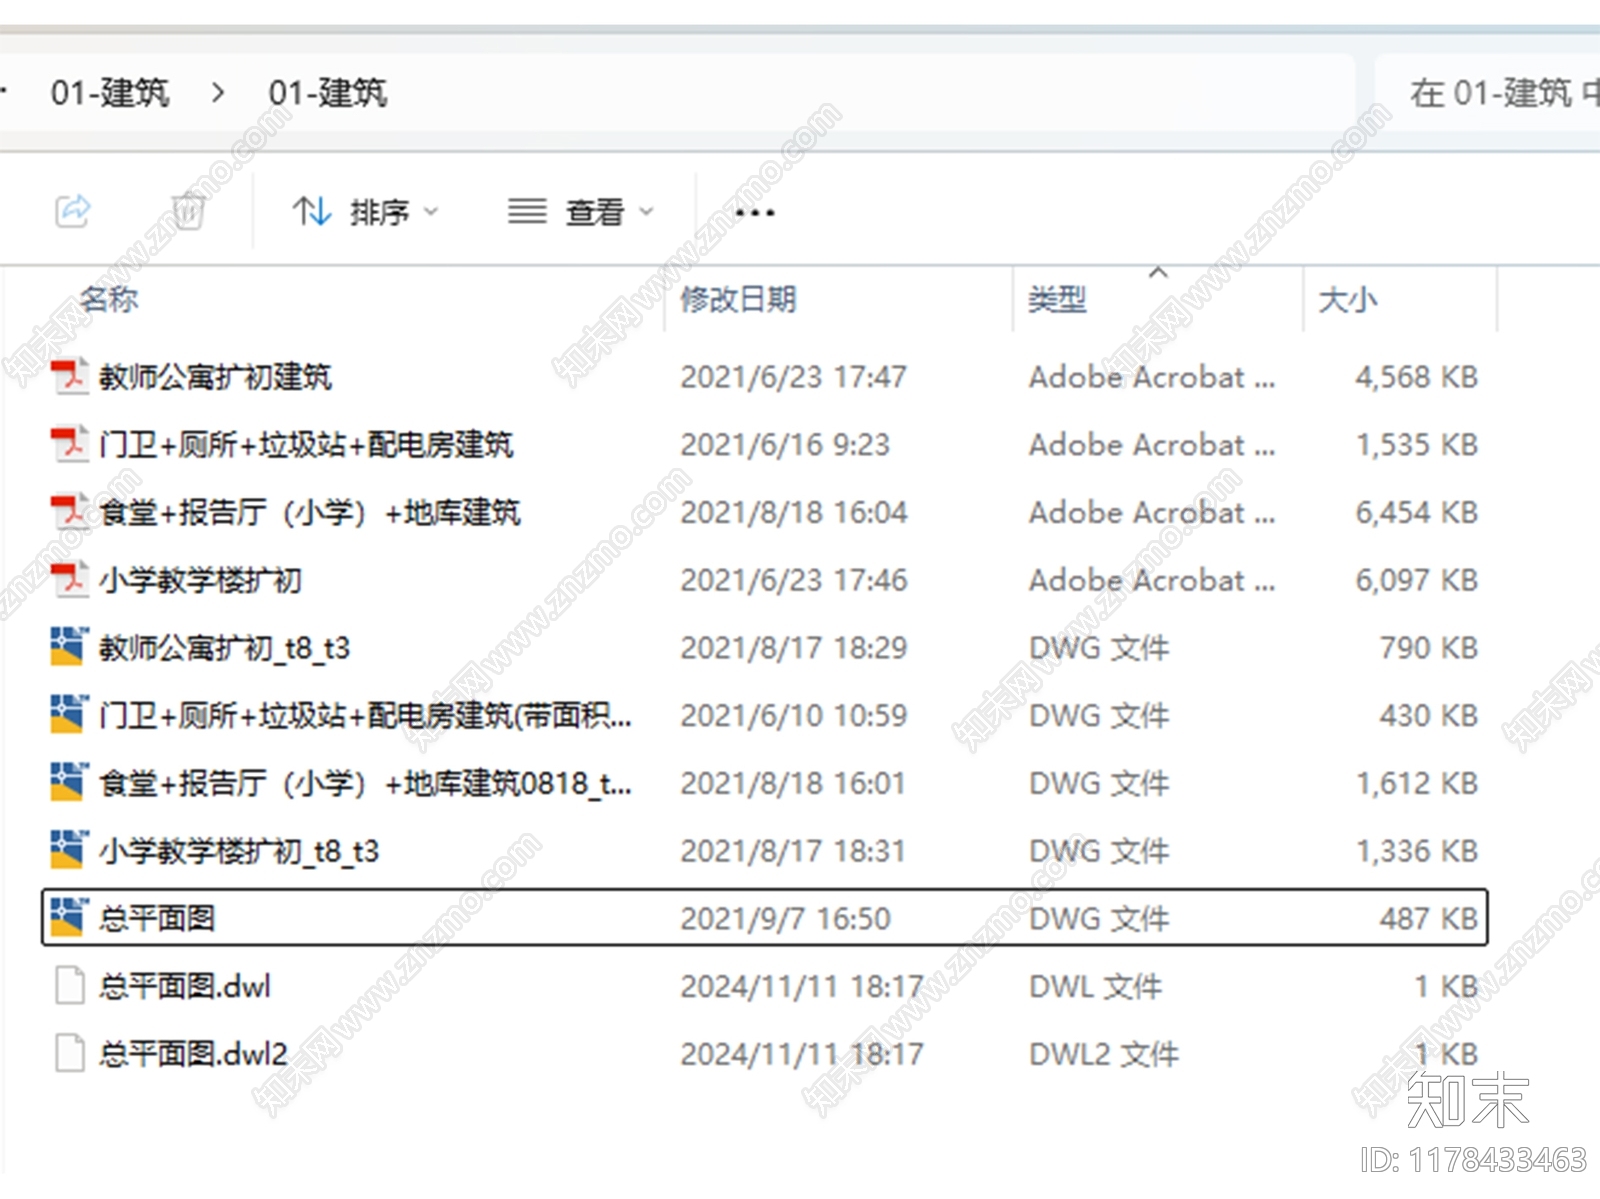Viewport: 1600px width, 1199px height.
Task: Sort by 修改日期 column header
Action: coord(738,299)
